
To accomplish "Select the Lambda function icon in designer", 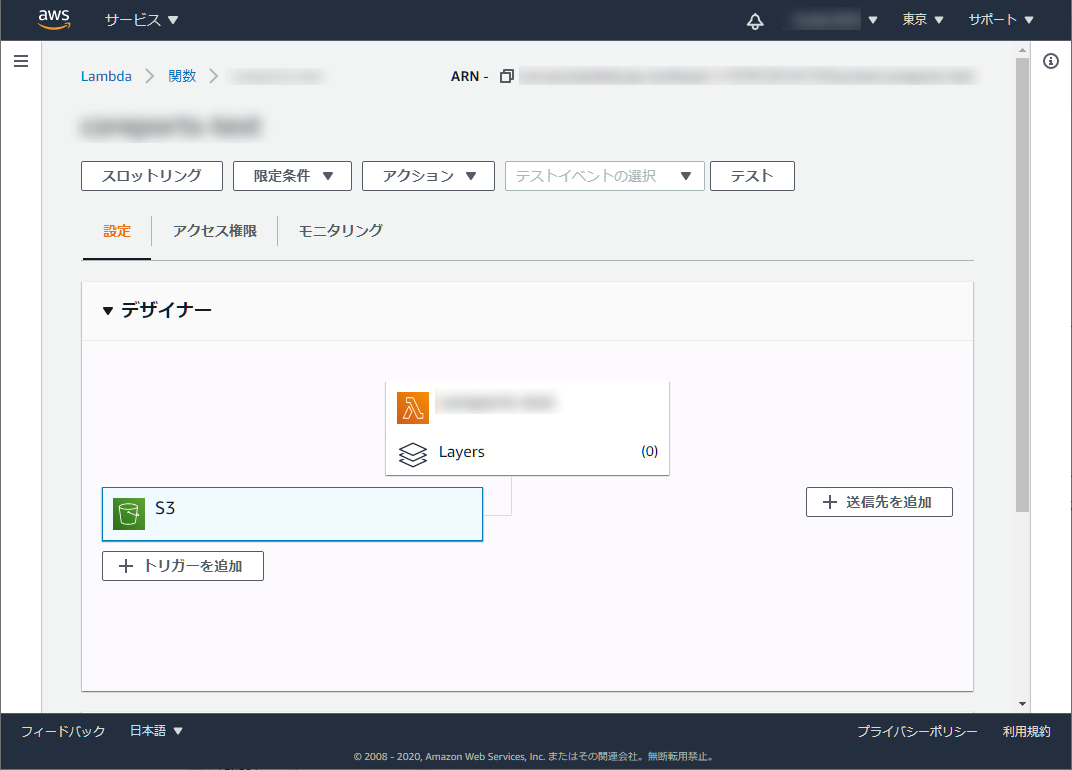I will (x=413, y=408).
